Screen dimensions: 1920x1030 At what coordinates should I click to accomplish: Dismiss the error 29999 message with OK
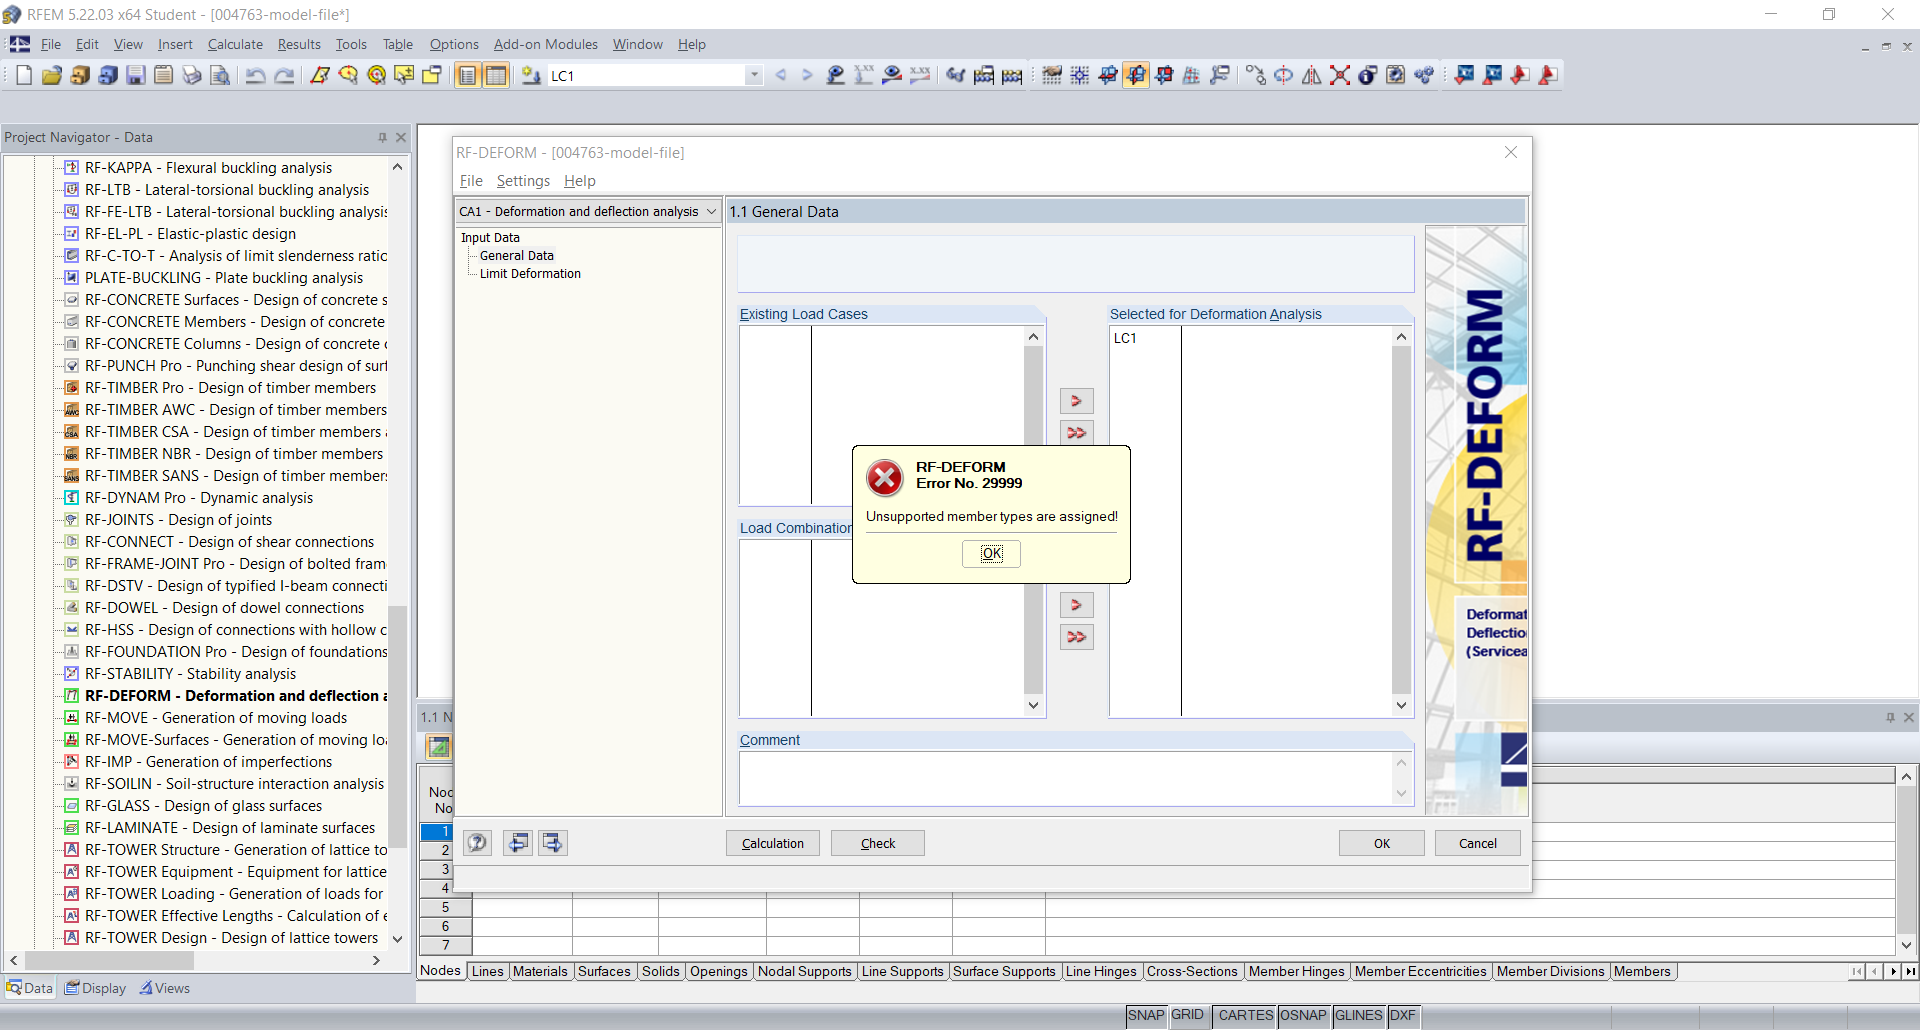[x=991, y=554]
